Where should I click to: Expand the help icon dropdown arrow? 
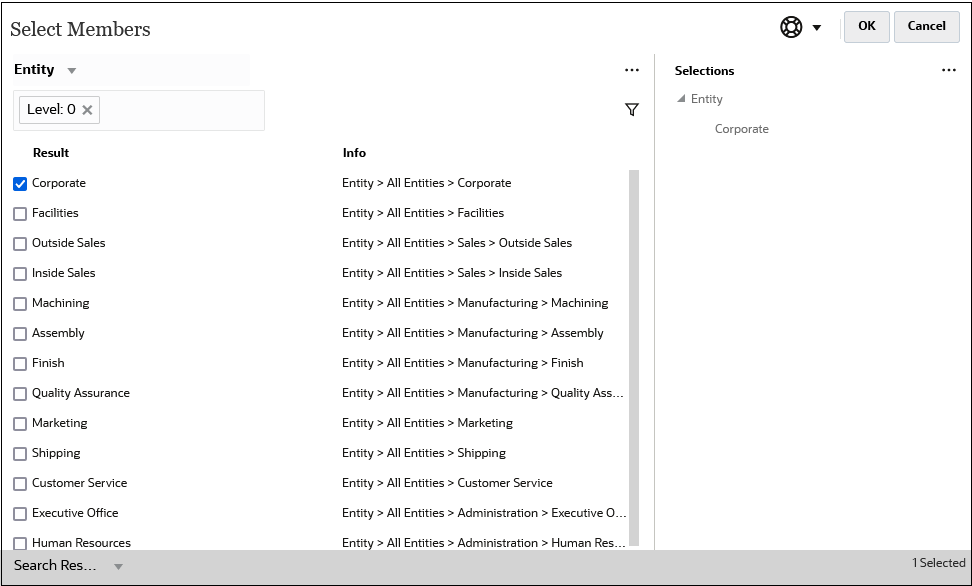coord(816,27)
